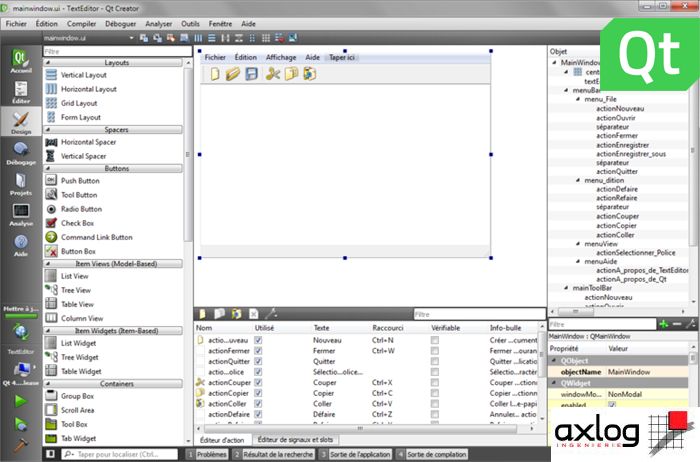Open the Fichier menu in menu bar

(16, 24)
